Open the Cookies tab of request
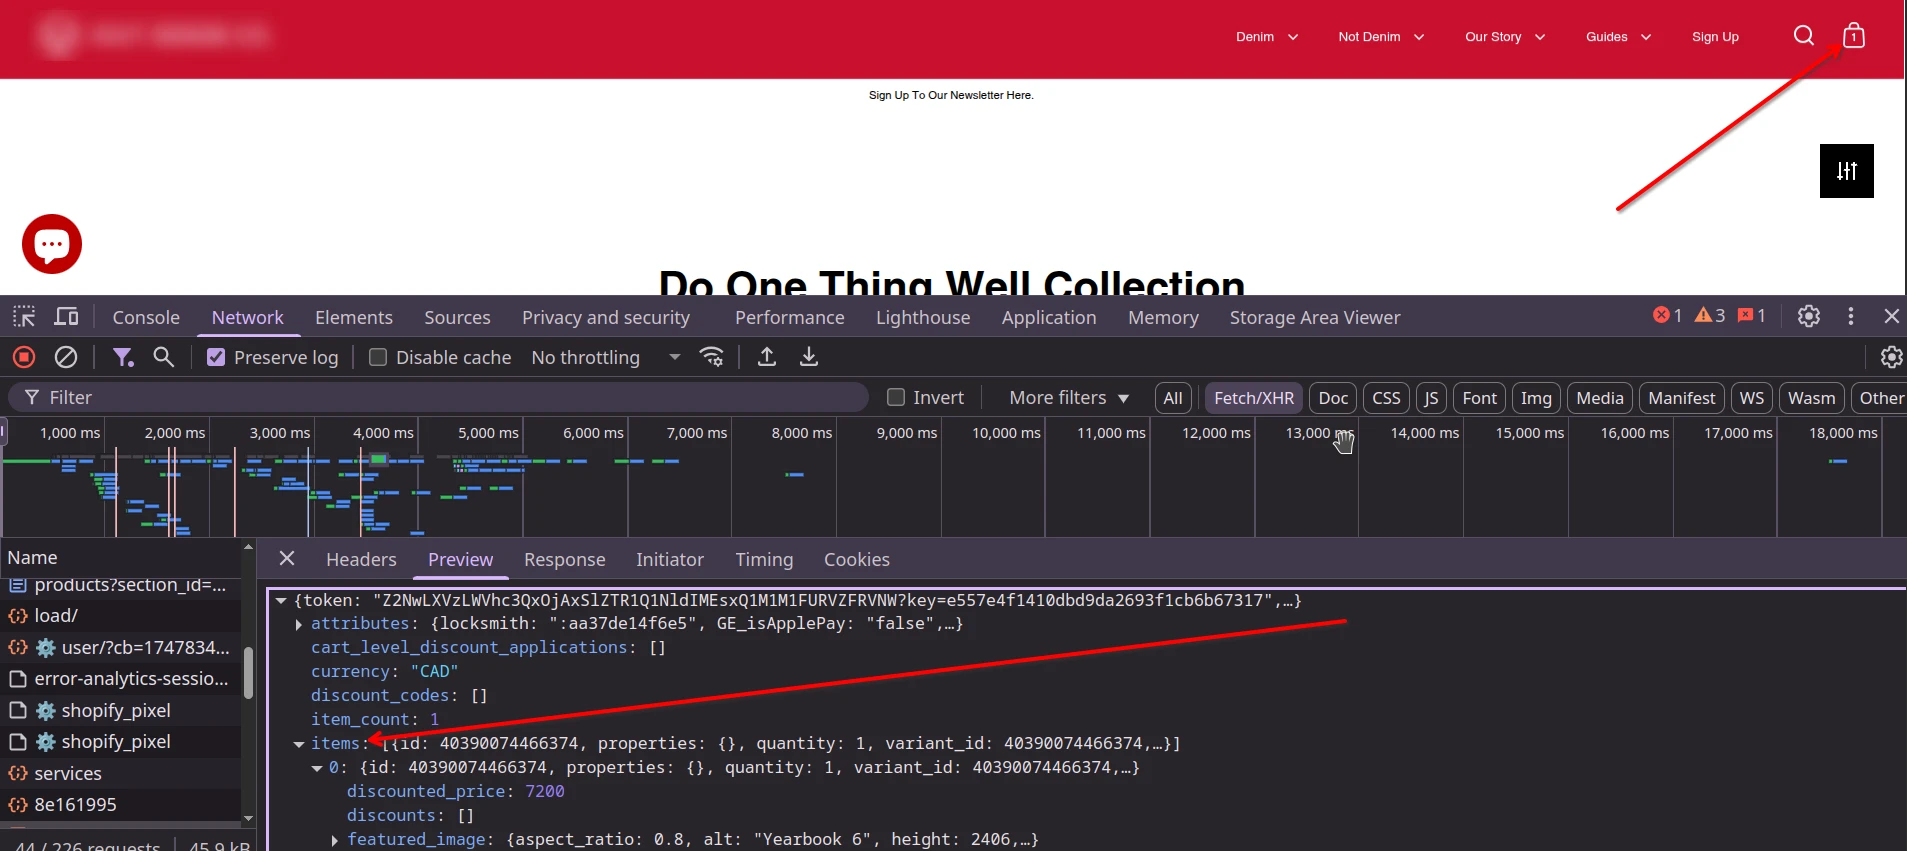 (x=857, y=559)
